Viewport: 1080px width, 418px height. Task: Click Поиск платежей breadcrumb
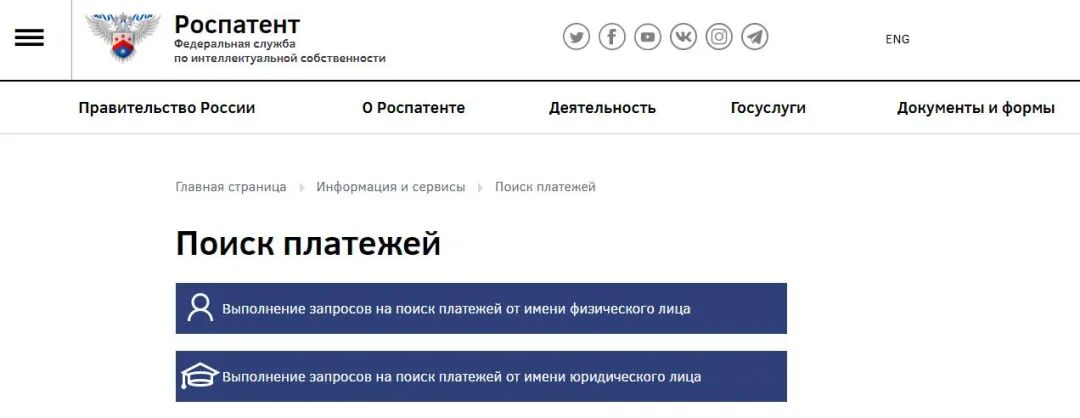pos(545,187)
